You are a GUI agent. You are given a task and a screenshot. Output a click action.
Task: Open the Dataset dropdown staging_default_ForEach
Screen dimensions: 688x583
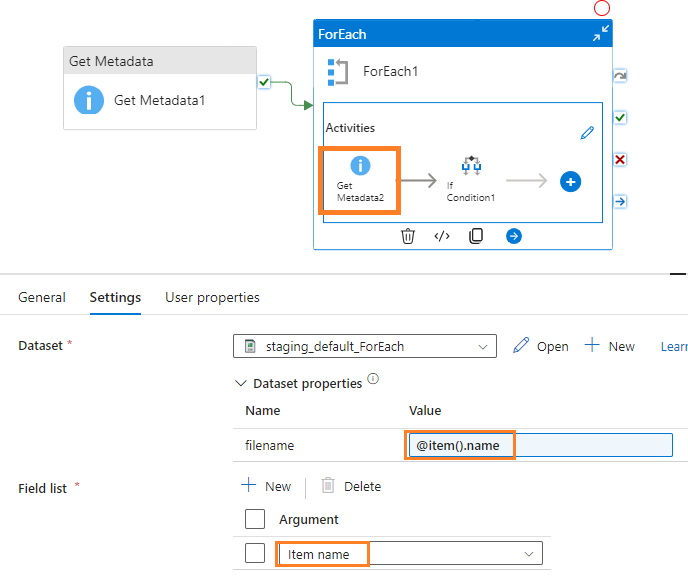364,346
